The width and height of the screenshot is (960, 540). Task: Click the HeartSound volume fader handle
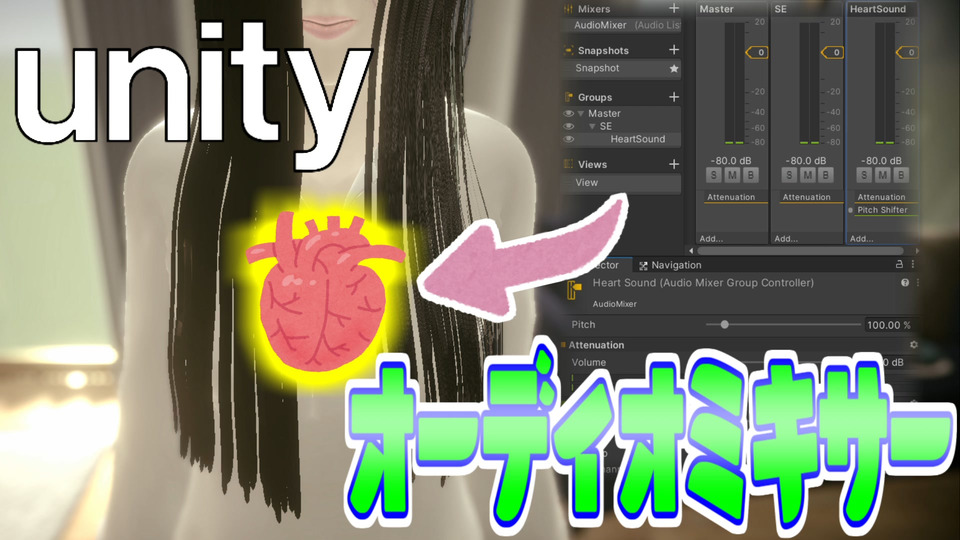pyautogui.click(x=907, y=53)
